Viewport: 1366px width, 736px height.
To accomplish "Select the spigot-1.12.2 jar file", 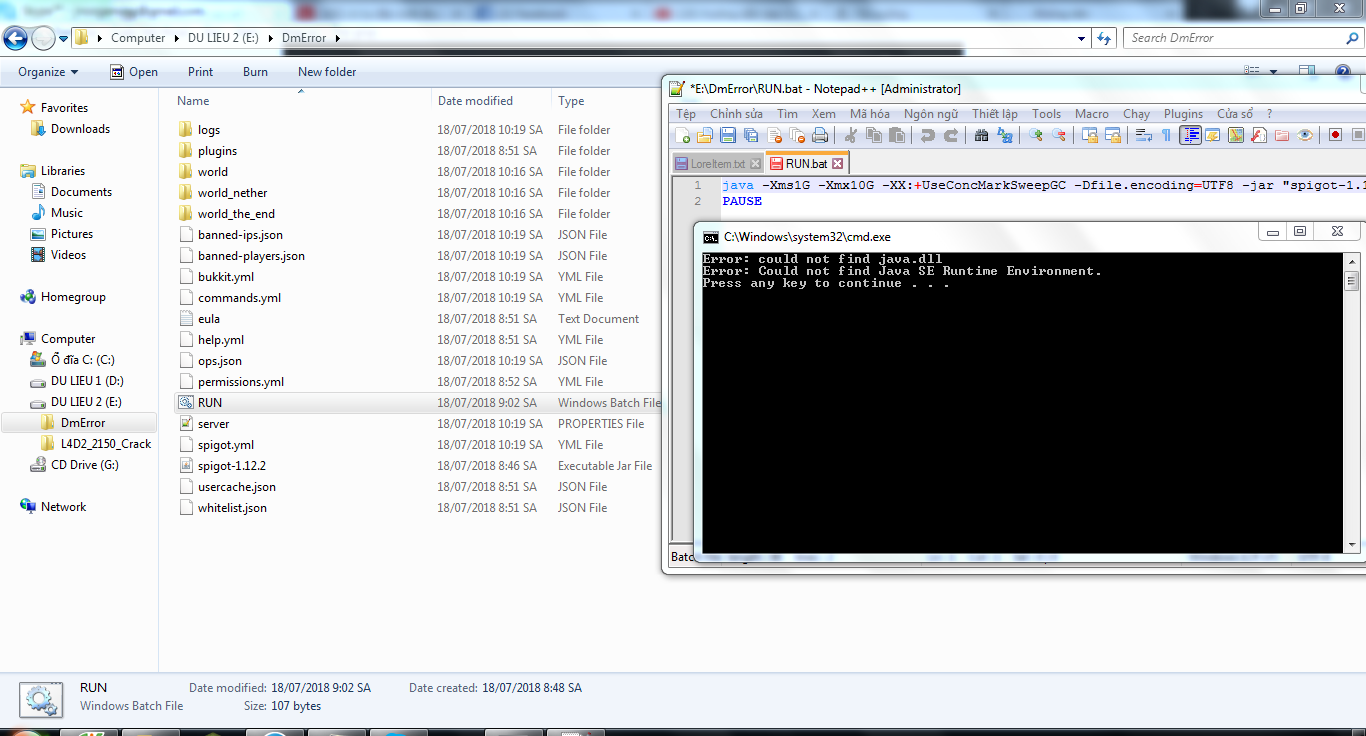I will click(x=231, y=466).
